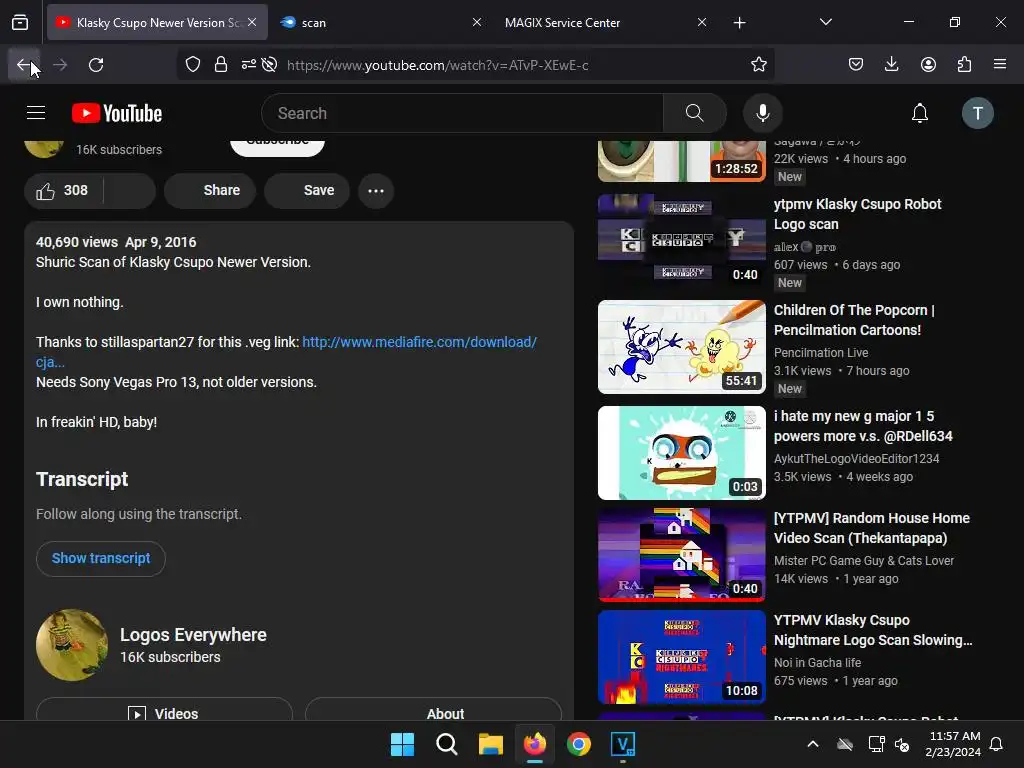Image resolution: width=1024 pixels, height=768 pixels.
Task: Open the mediafire download link
Action: click(419, 342)
